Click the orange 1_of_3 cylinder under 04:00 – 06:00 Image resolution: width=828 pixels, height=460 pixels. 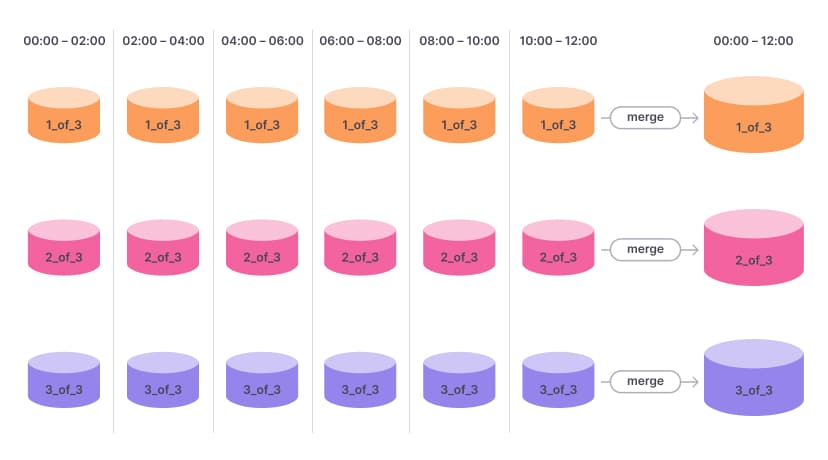point(262,117)
